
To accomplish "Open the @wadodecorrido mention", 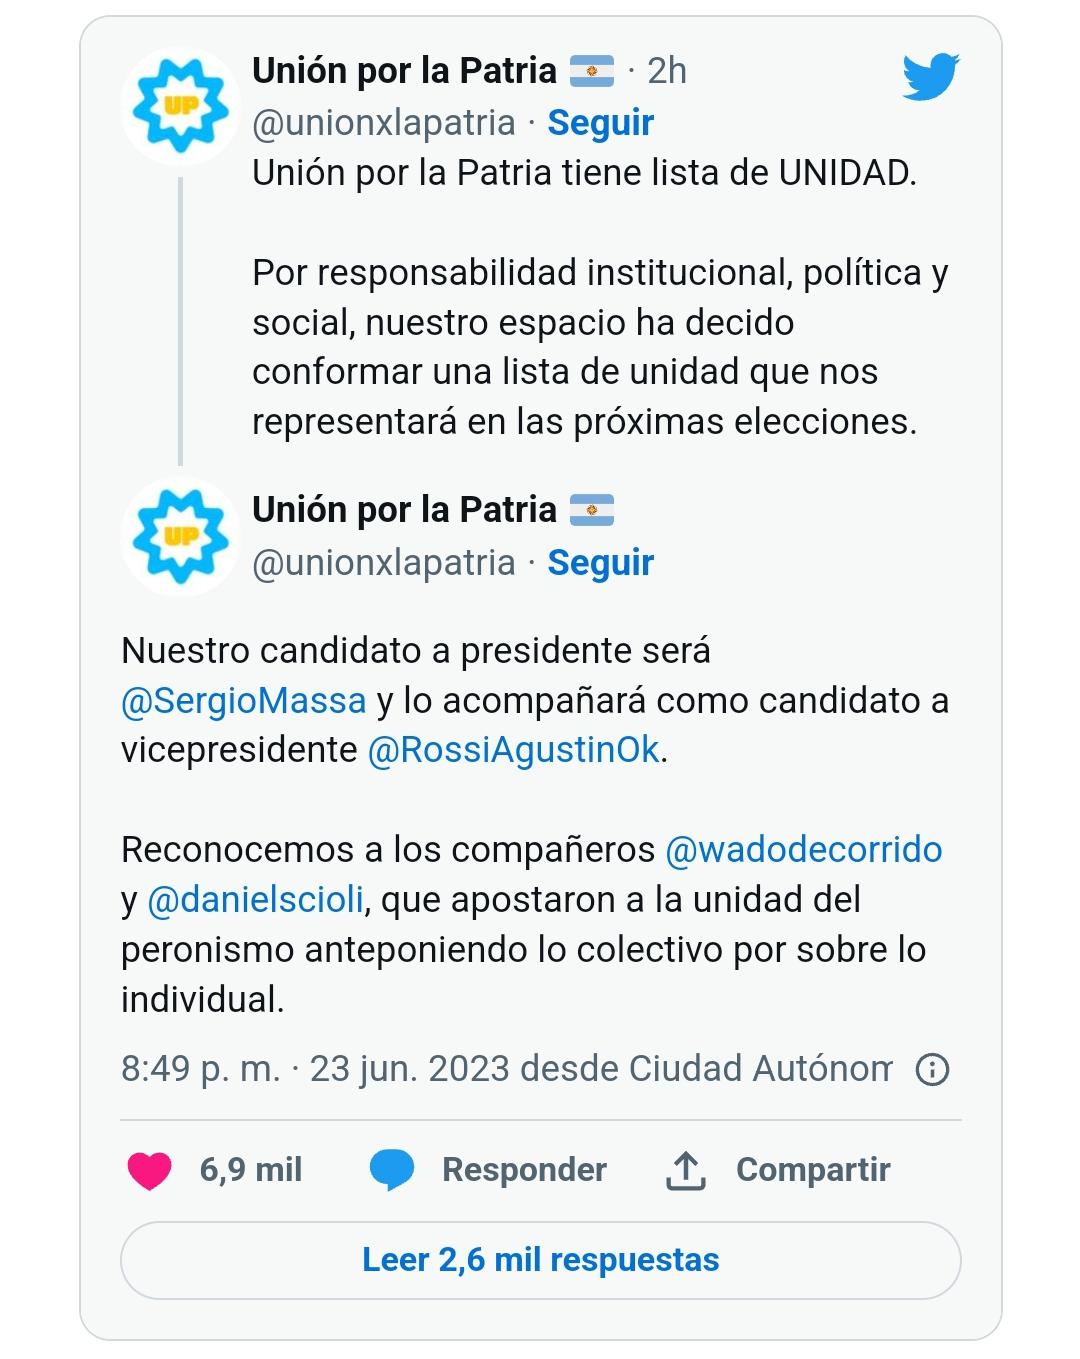I will (803, 850).
